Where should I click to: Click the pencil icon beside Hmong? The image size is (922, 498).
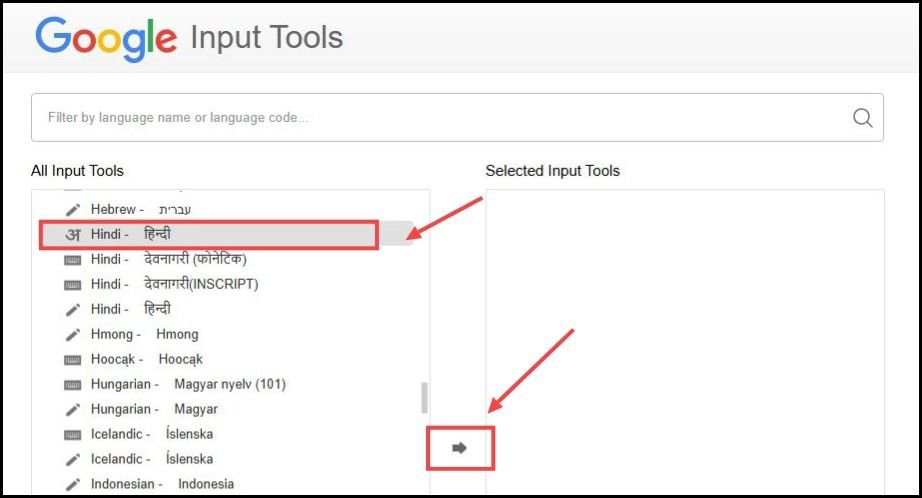pos(72,335)
